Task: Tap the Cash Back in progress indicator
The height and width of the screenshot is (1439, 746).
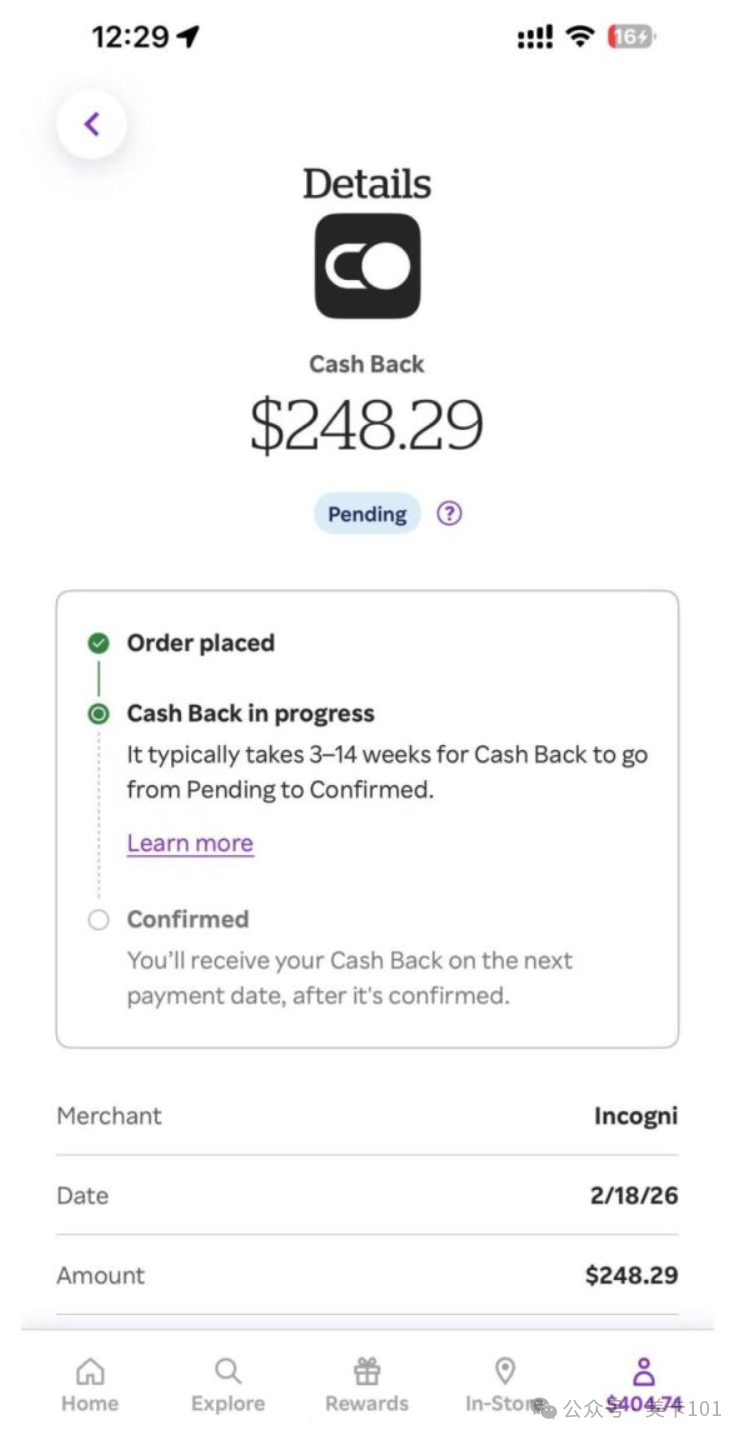Action: [98, 714]
